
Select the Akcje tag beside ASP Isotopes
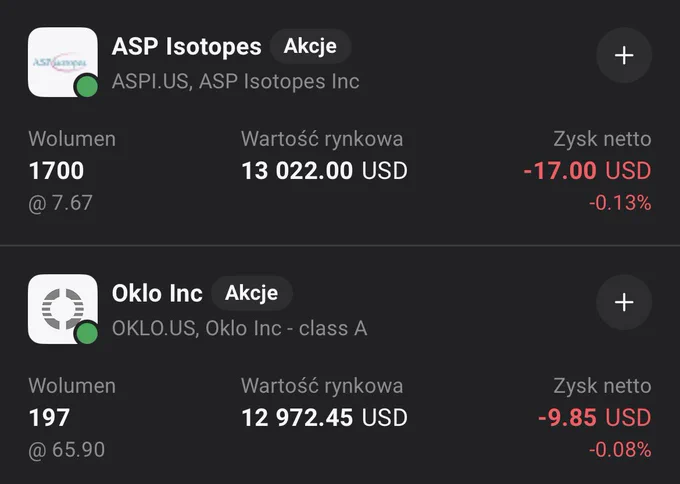coord(310,46)
